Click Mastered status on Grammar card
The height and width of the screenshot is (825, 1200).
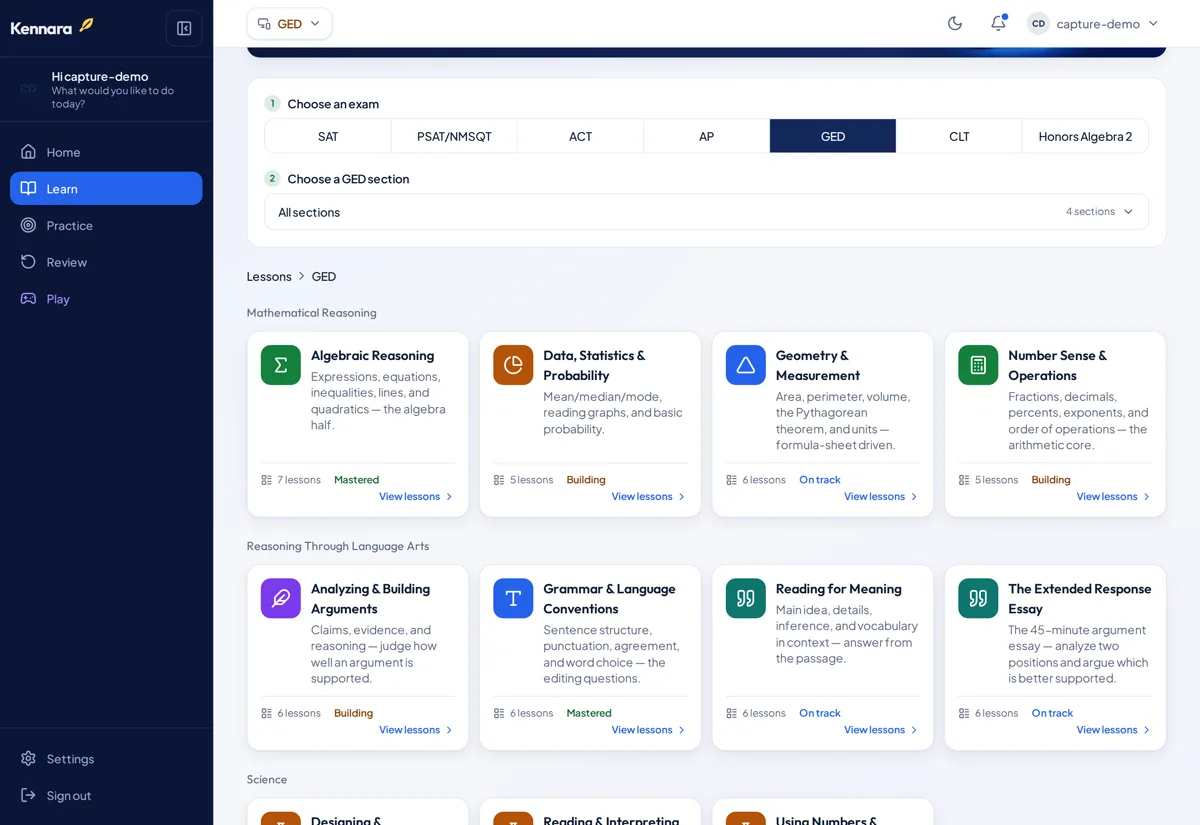(x=589, y=713)
